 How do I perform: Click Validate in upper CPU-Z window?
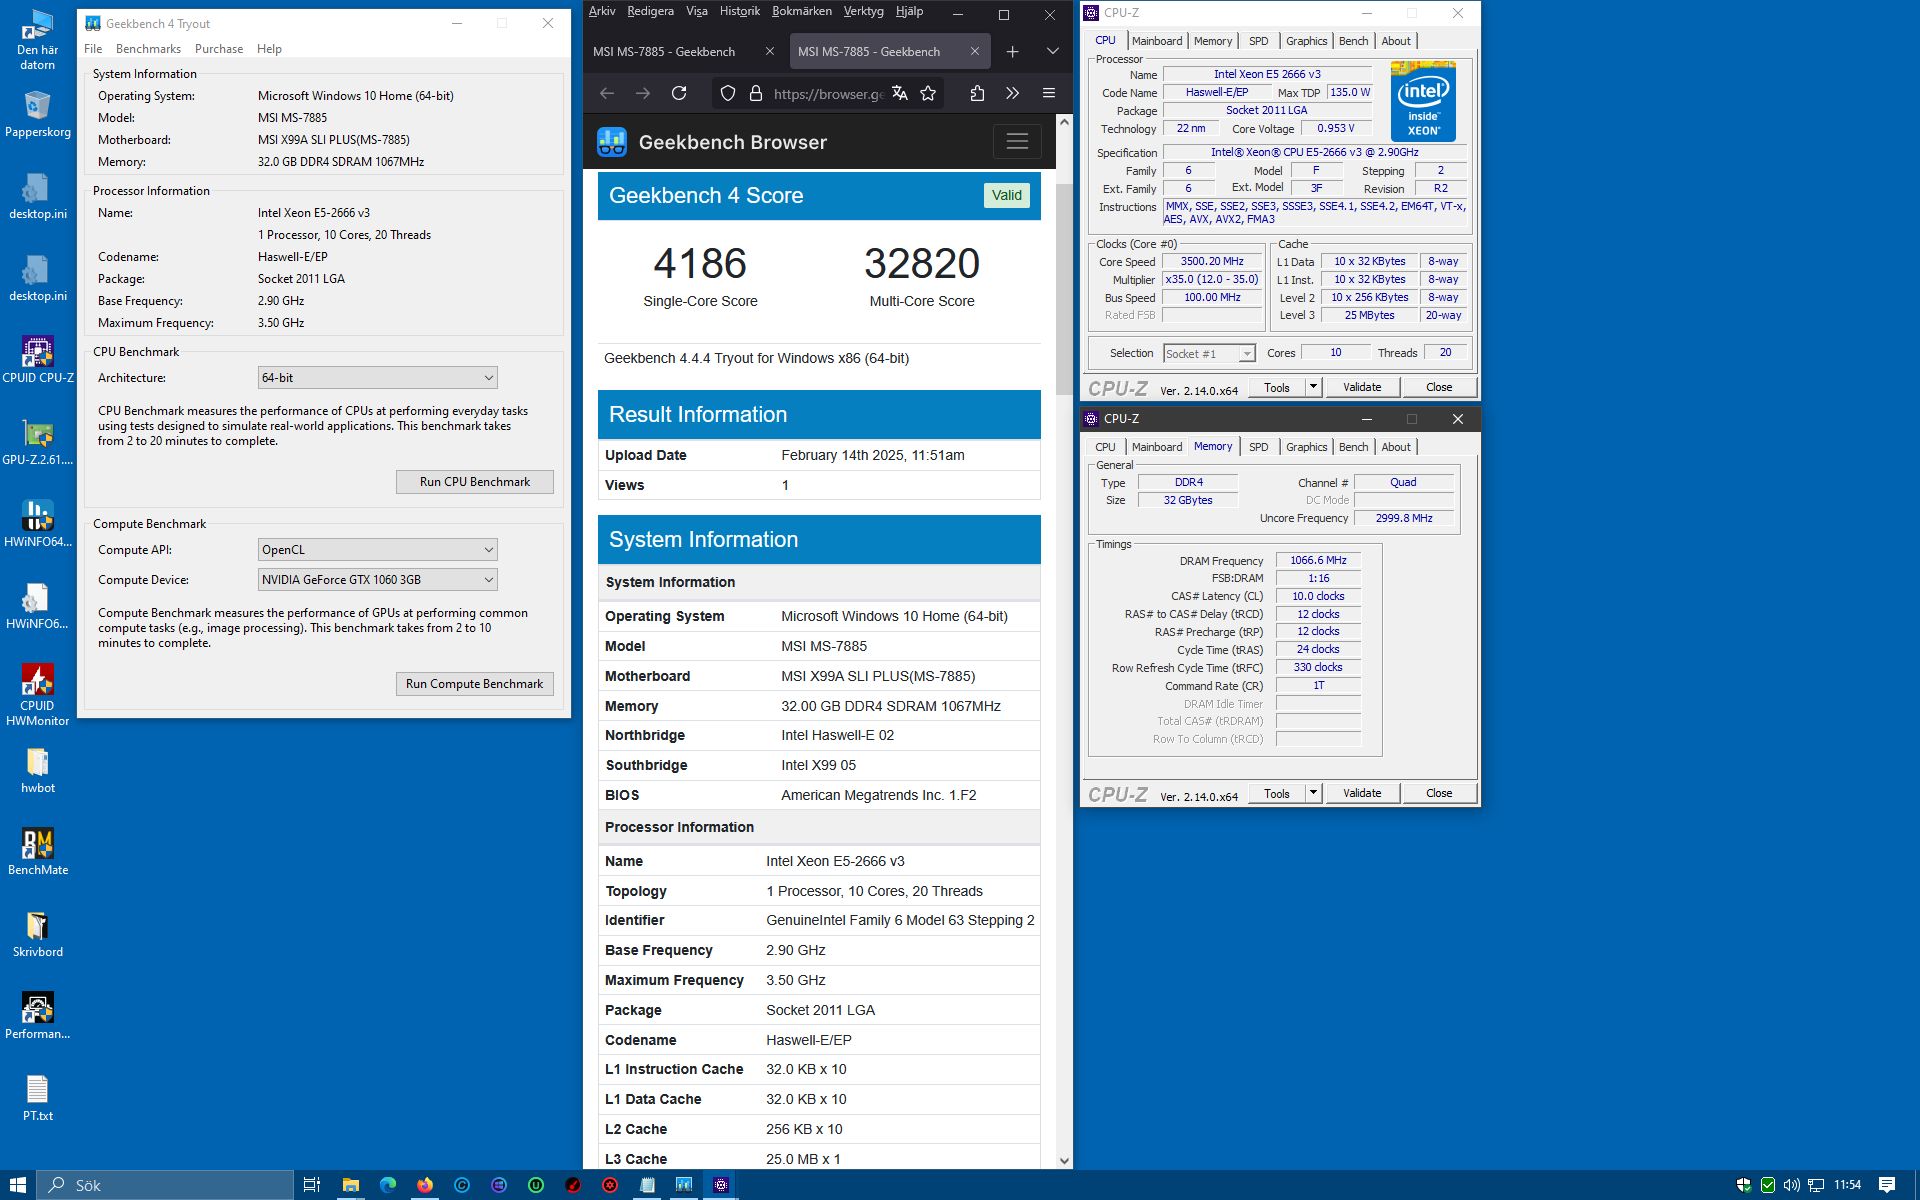tap(1362, 387)
